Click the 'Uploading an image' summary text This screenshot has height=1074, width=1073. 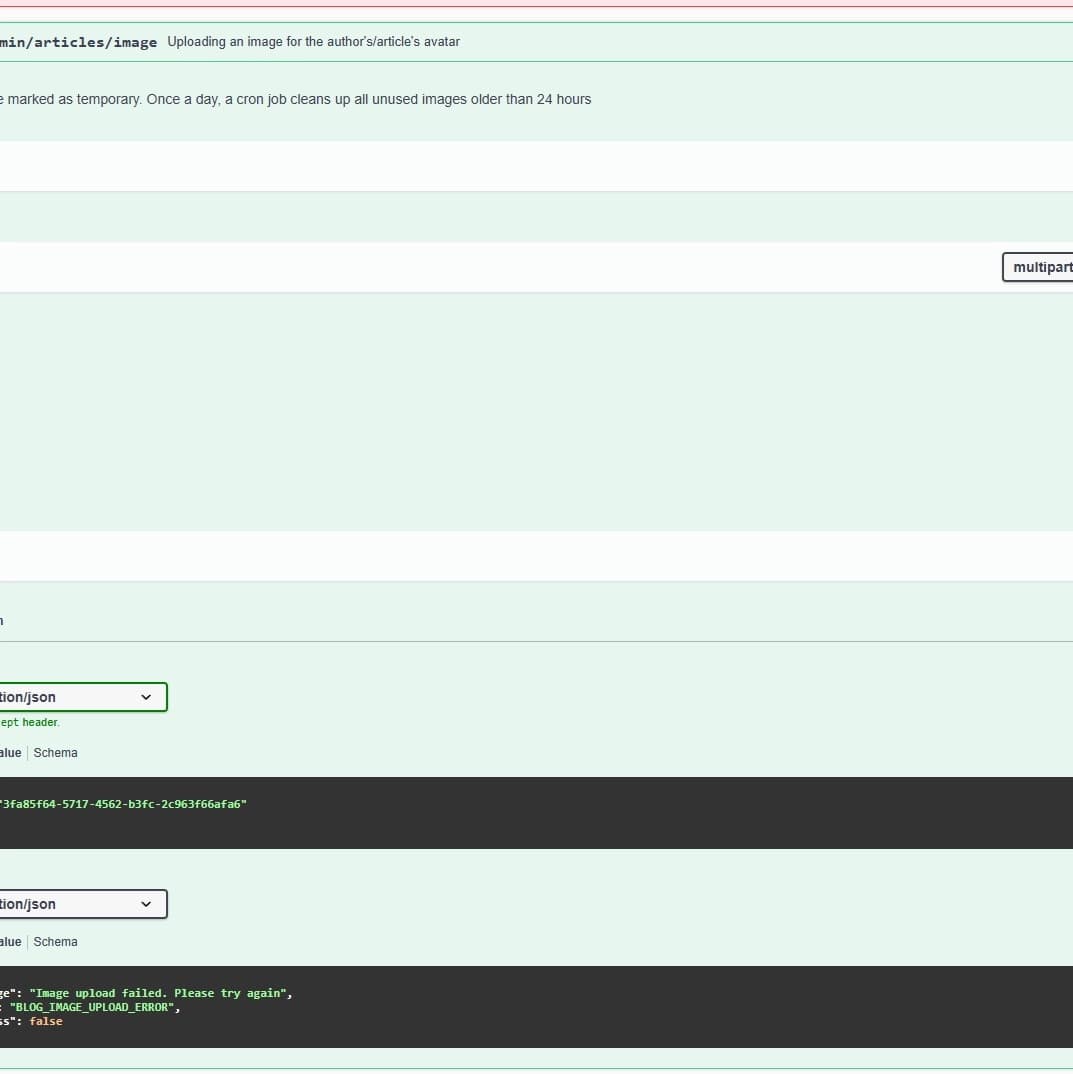[x=313, y=42]
